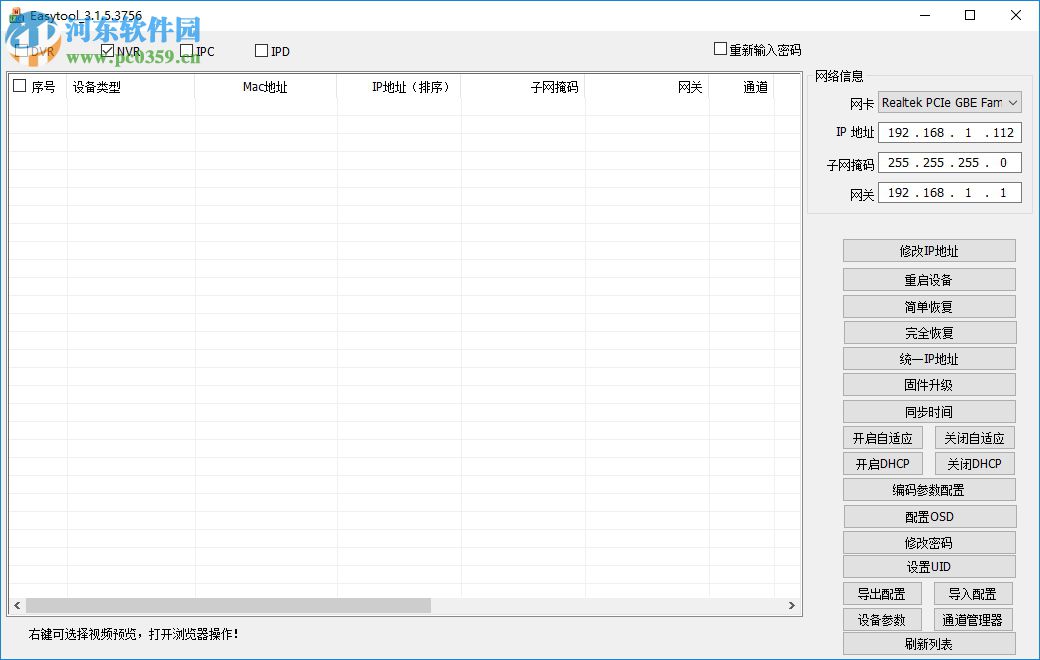Refresh device list with 刷新列表
The height and width of the screenshot is (660, 1040).
[x=928, y=645]
